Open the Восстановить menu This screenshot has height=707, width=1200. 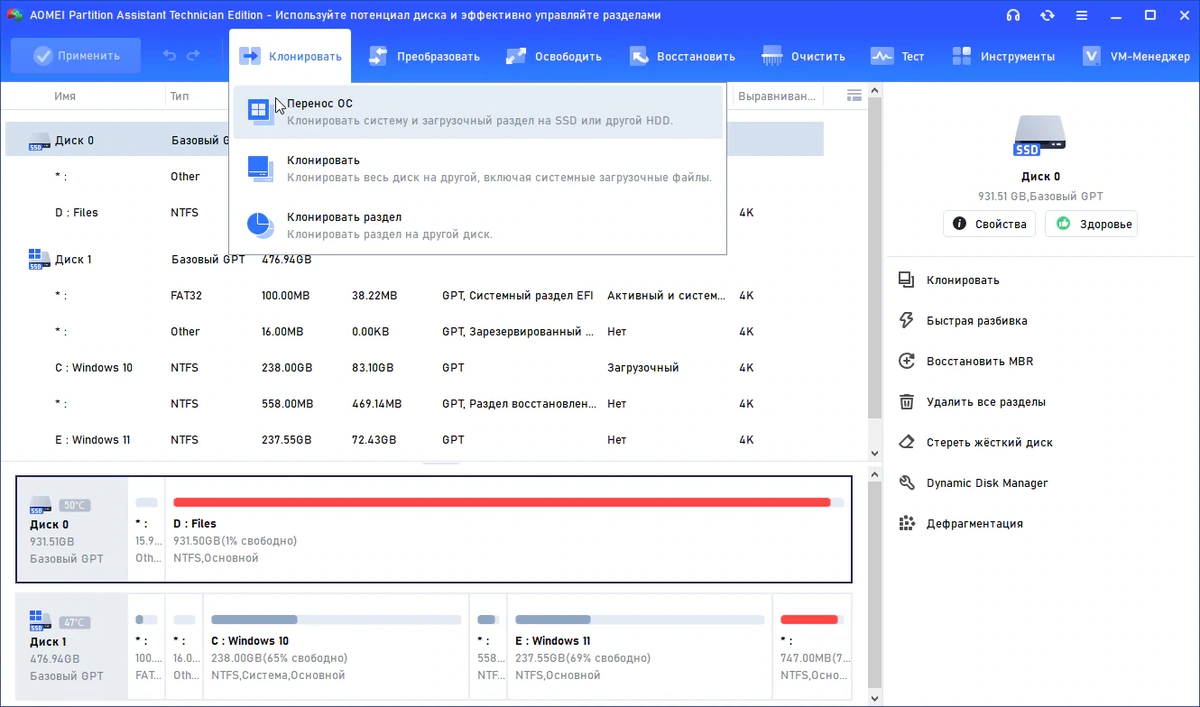pos(682,56)
